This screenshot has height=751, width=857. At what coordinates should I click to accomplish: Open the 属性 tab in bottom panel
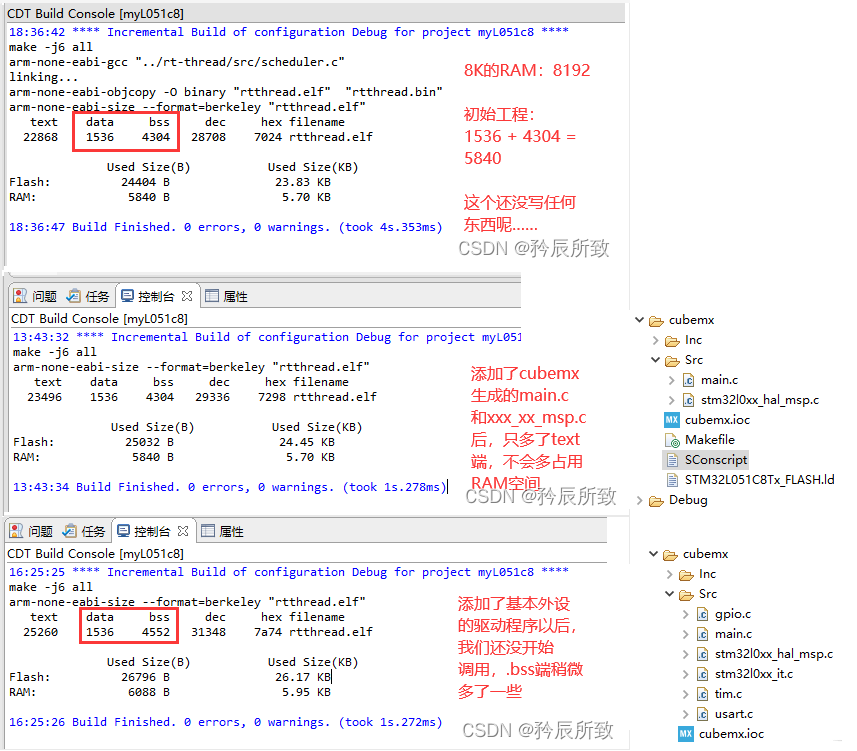tap(222, 531)
